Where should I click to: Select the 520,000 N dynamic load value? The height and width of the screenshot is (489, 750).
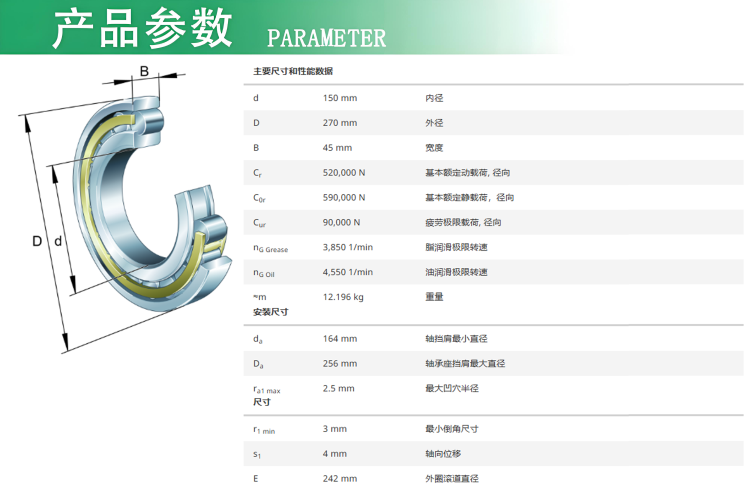point(344,173)
